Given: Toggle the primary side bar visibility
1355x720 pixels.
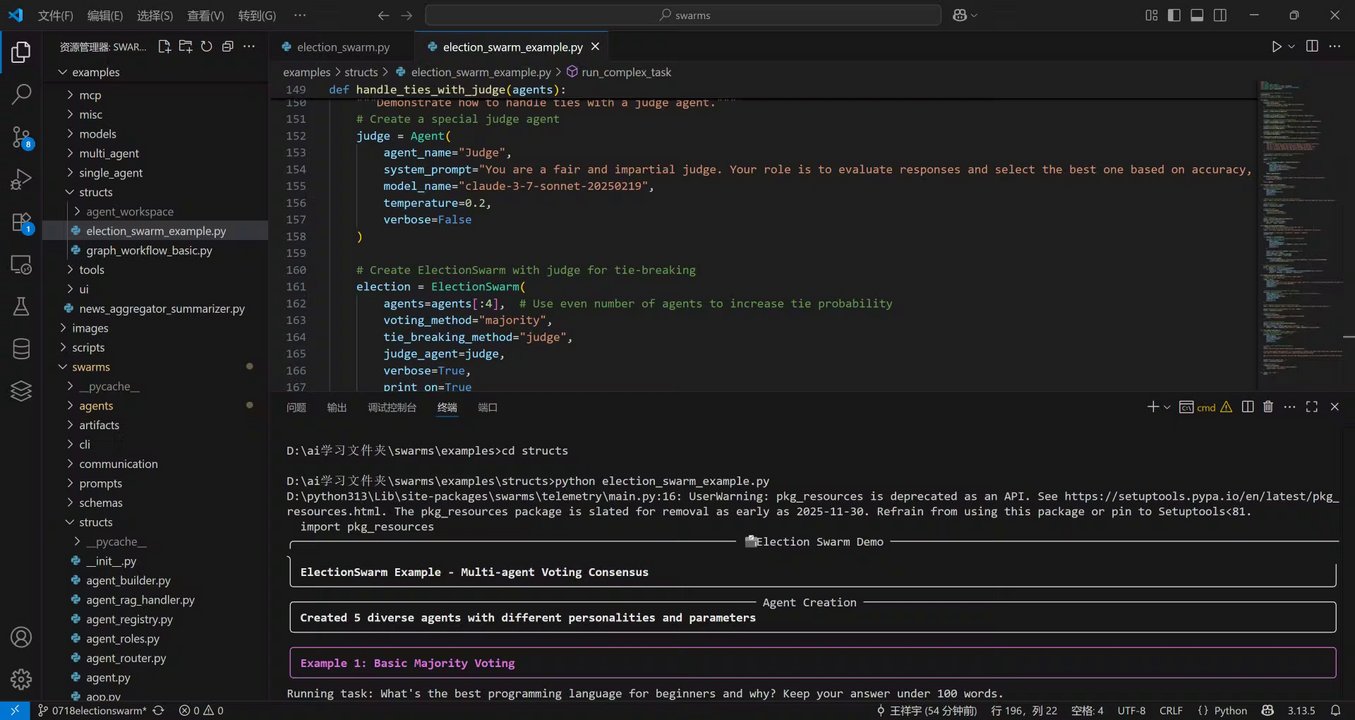Looking at the screenshot, I should (x=1174, y=15).
